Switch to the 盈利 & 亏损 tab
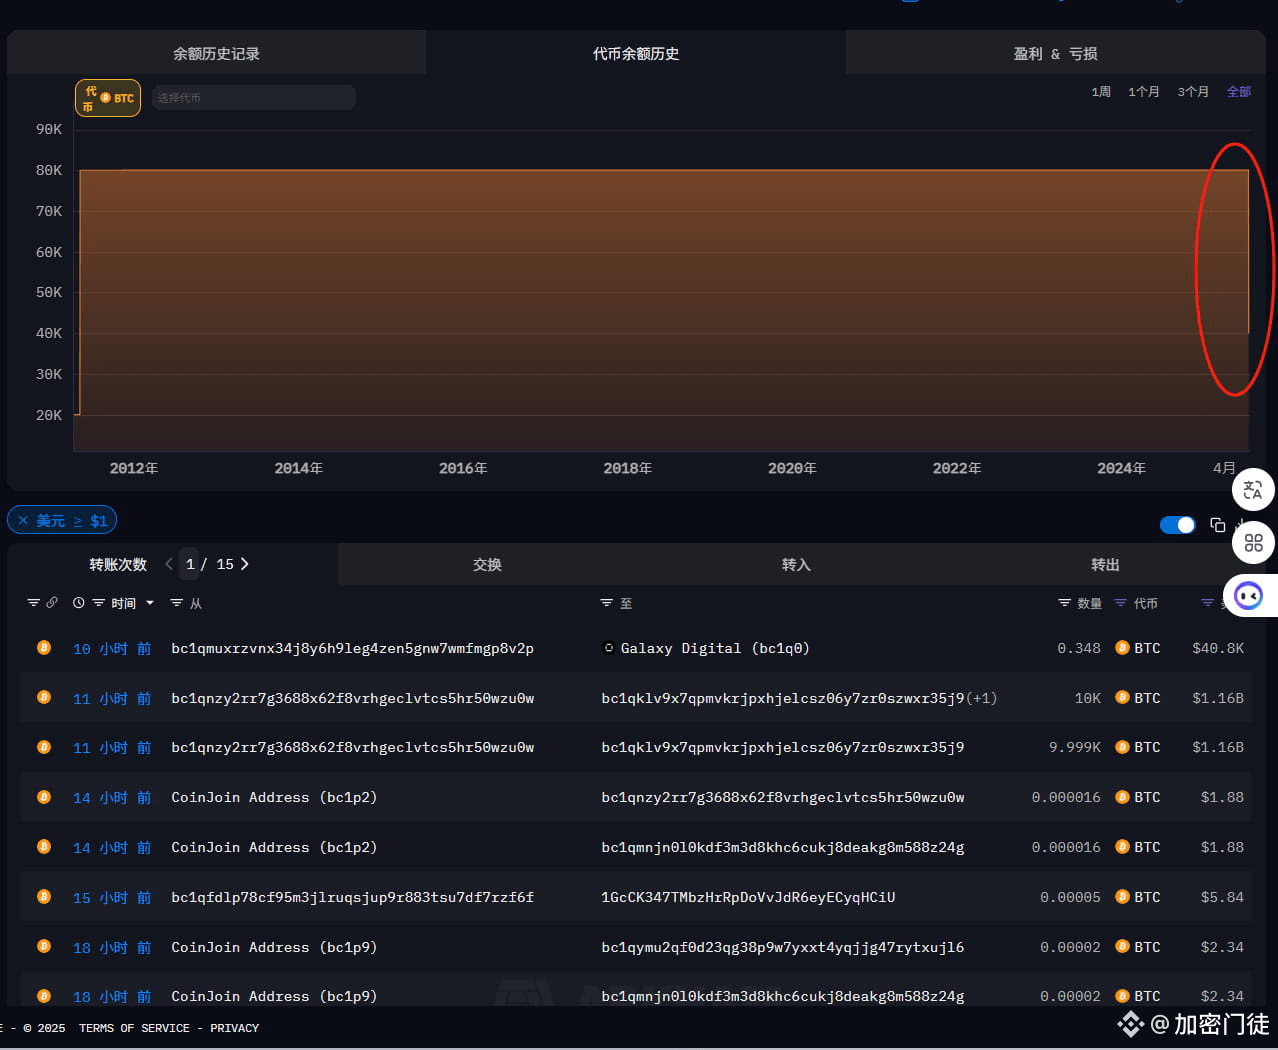The width and height of the screenshot is (1278, 1050). (1055, 52)
